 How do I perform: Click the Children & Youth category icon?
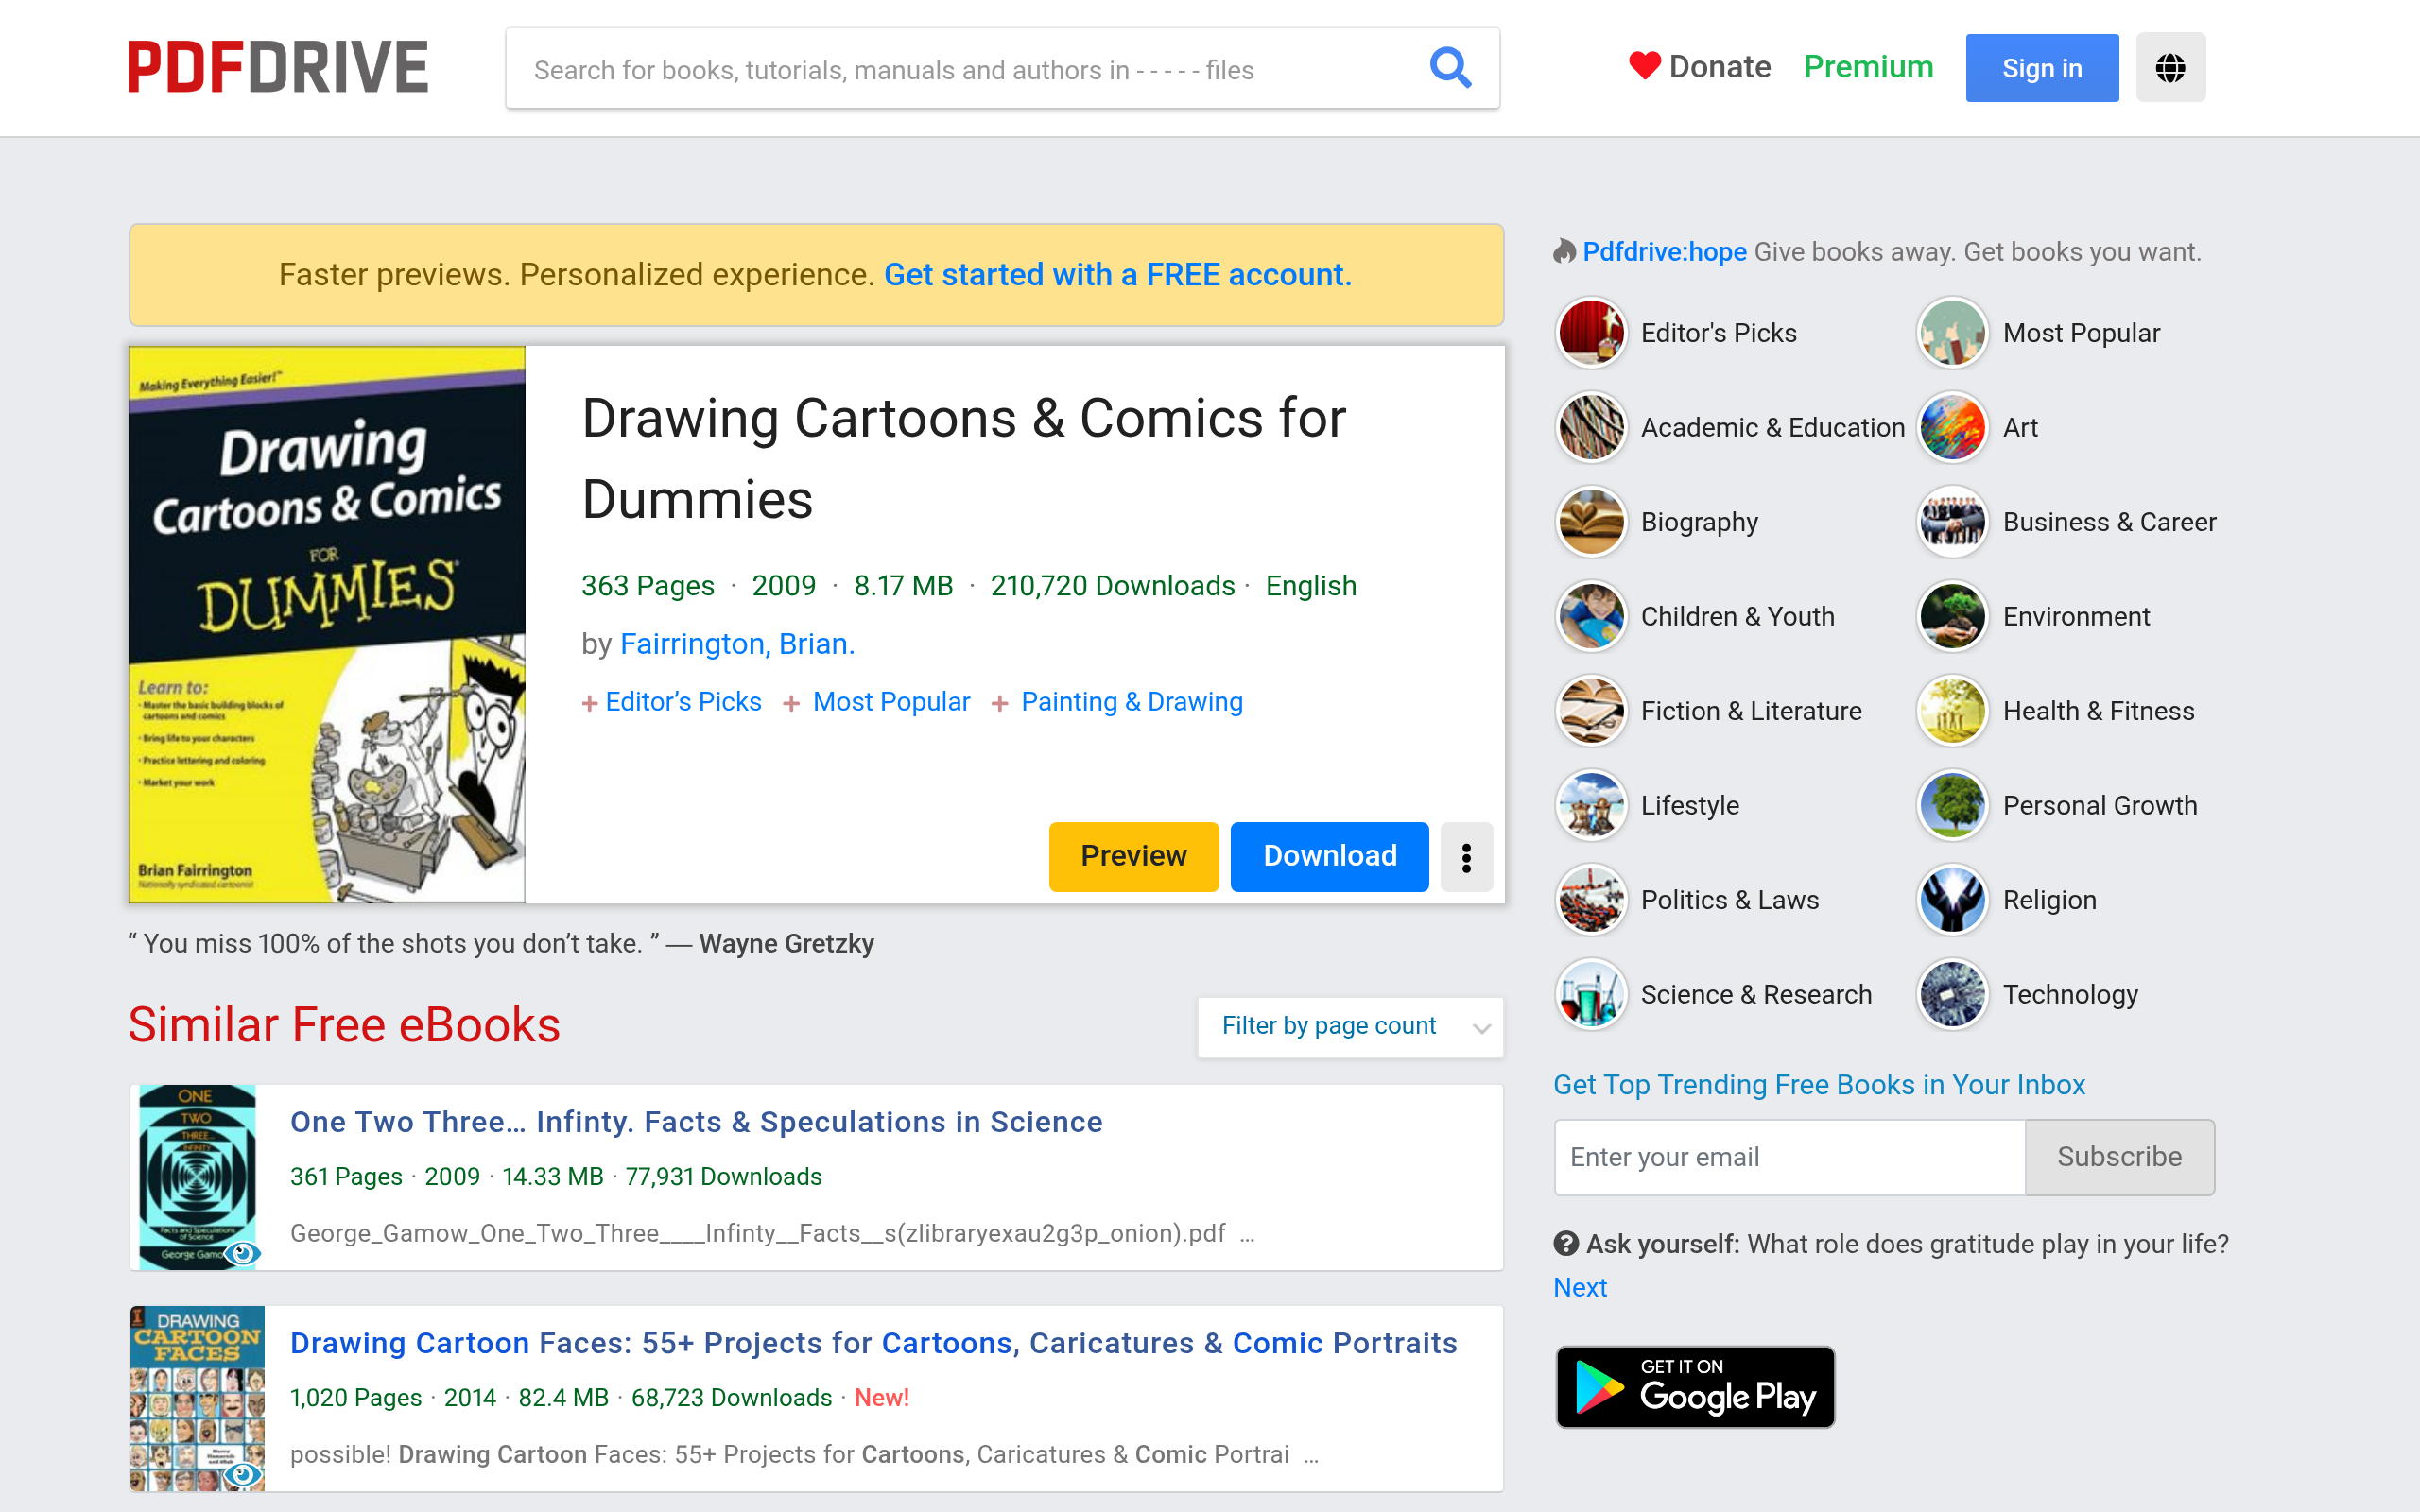(x=1591, y=616)
